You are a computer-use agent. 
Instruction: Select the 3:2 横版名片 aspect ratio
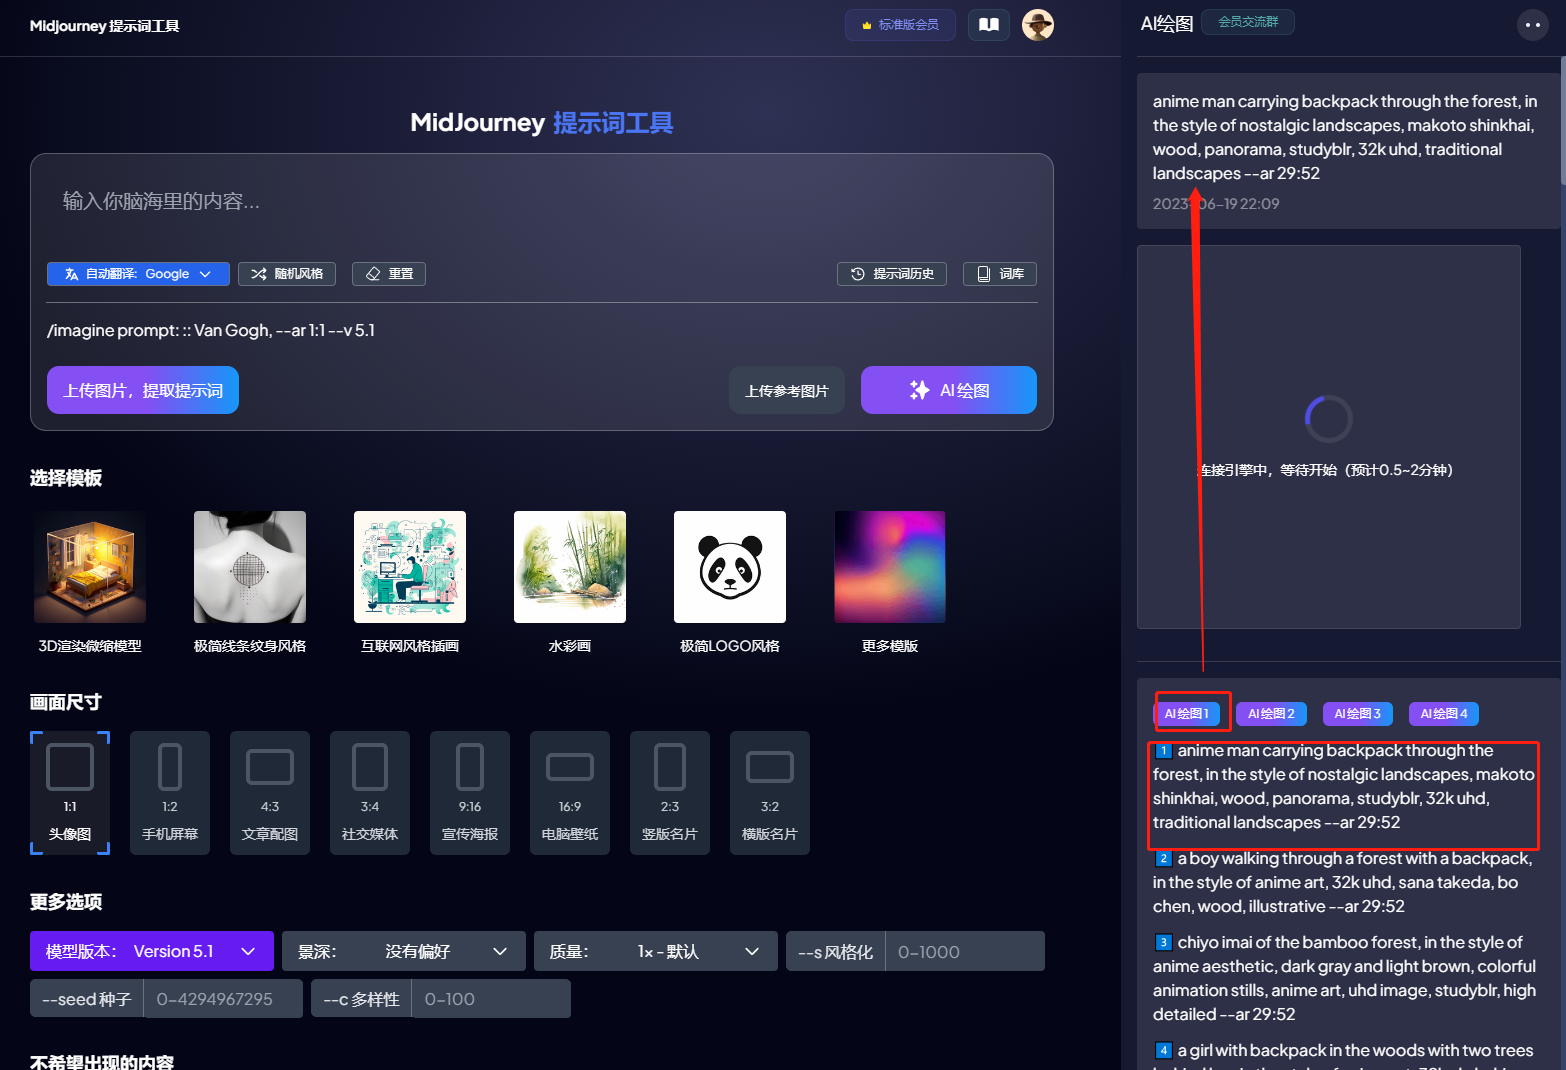(x=770, y=793)
